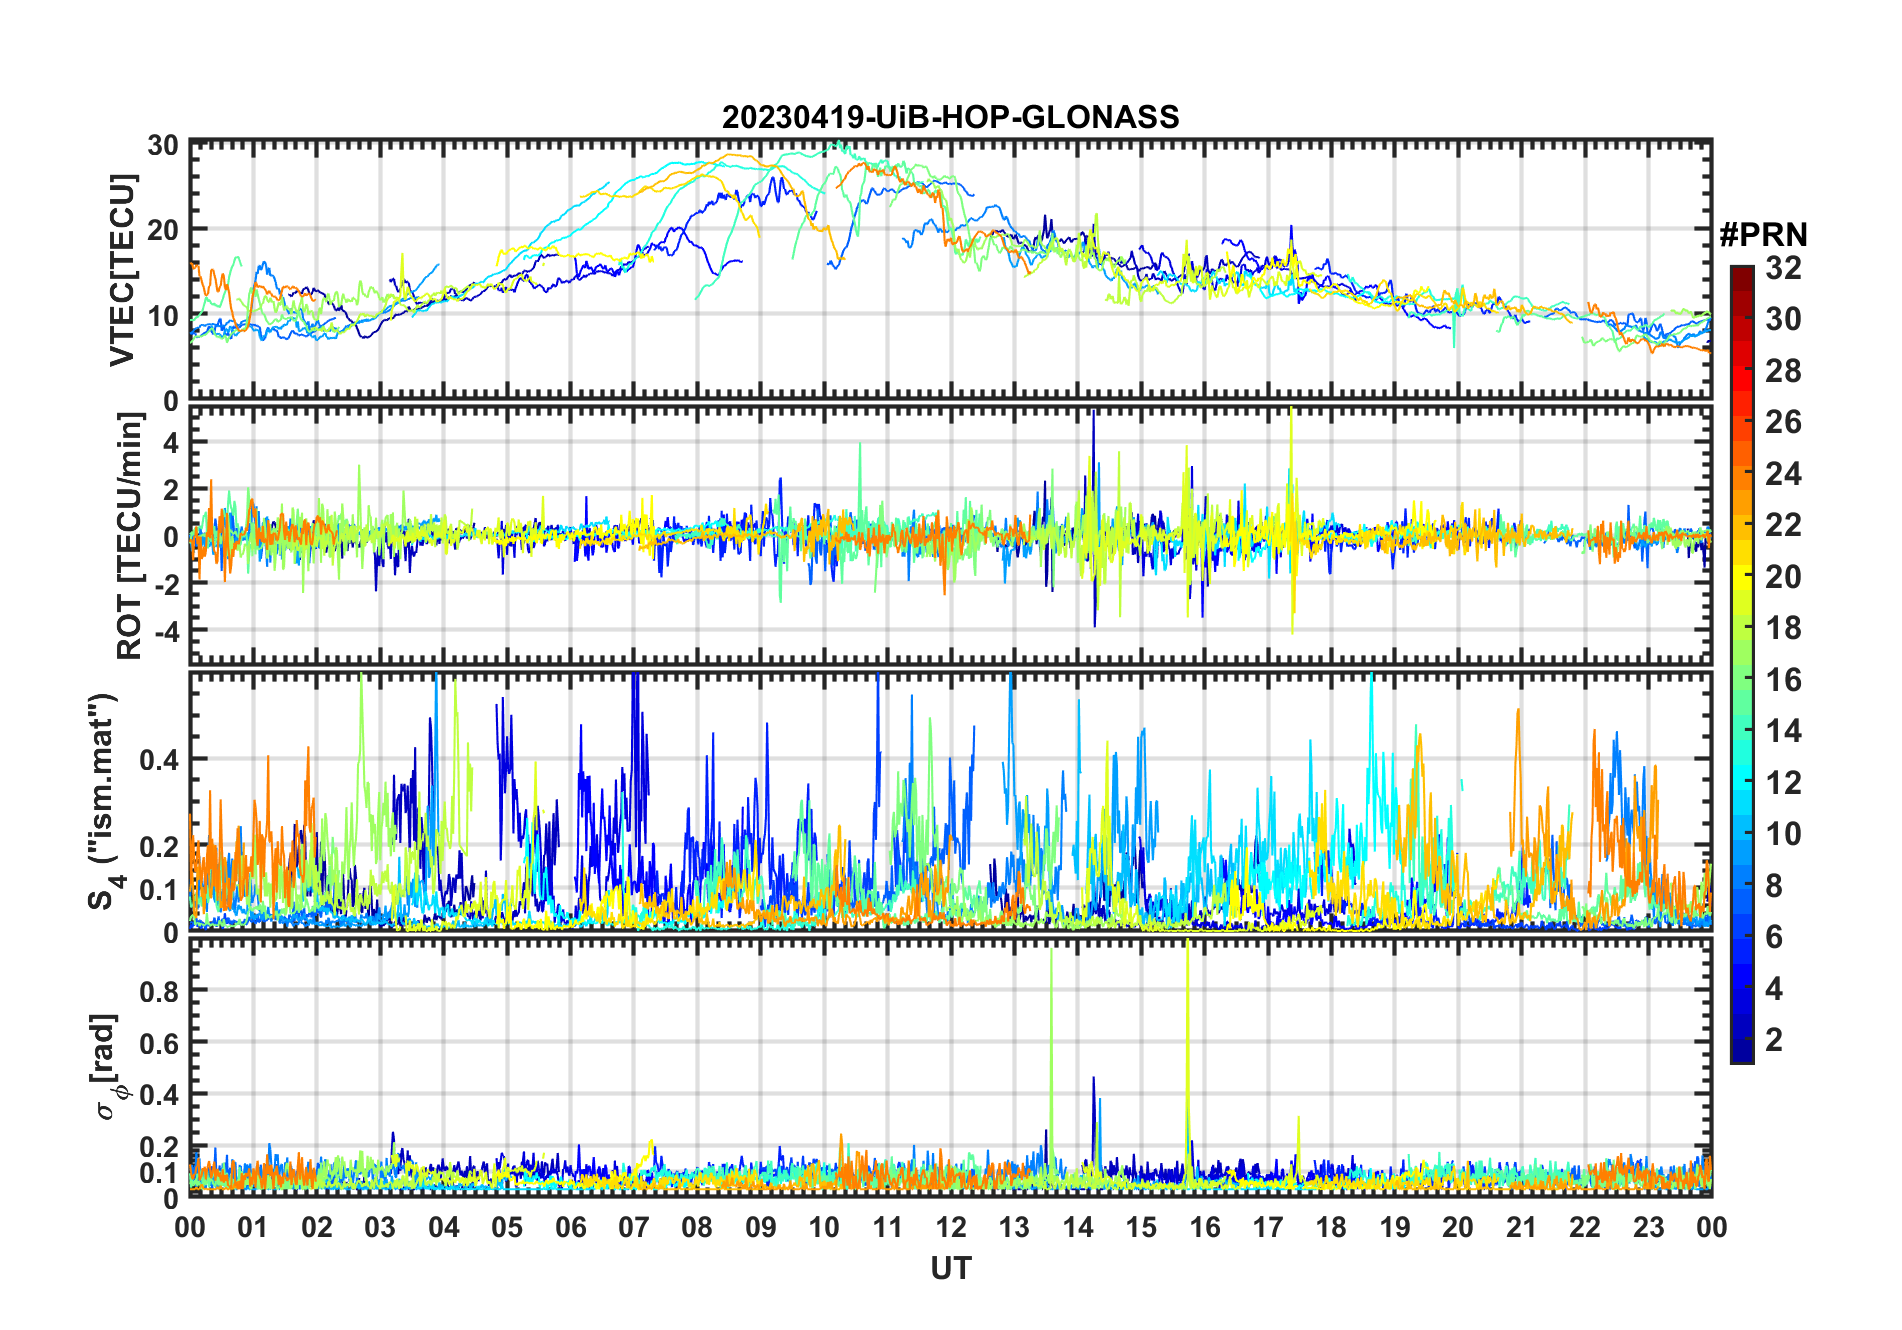Select the cyan PRN 12 colorbar band
1902x1330 pixels.
click(1742, 783)
